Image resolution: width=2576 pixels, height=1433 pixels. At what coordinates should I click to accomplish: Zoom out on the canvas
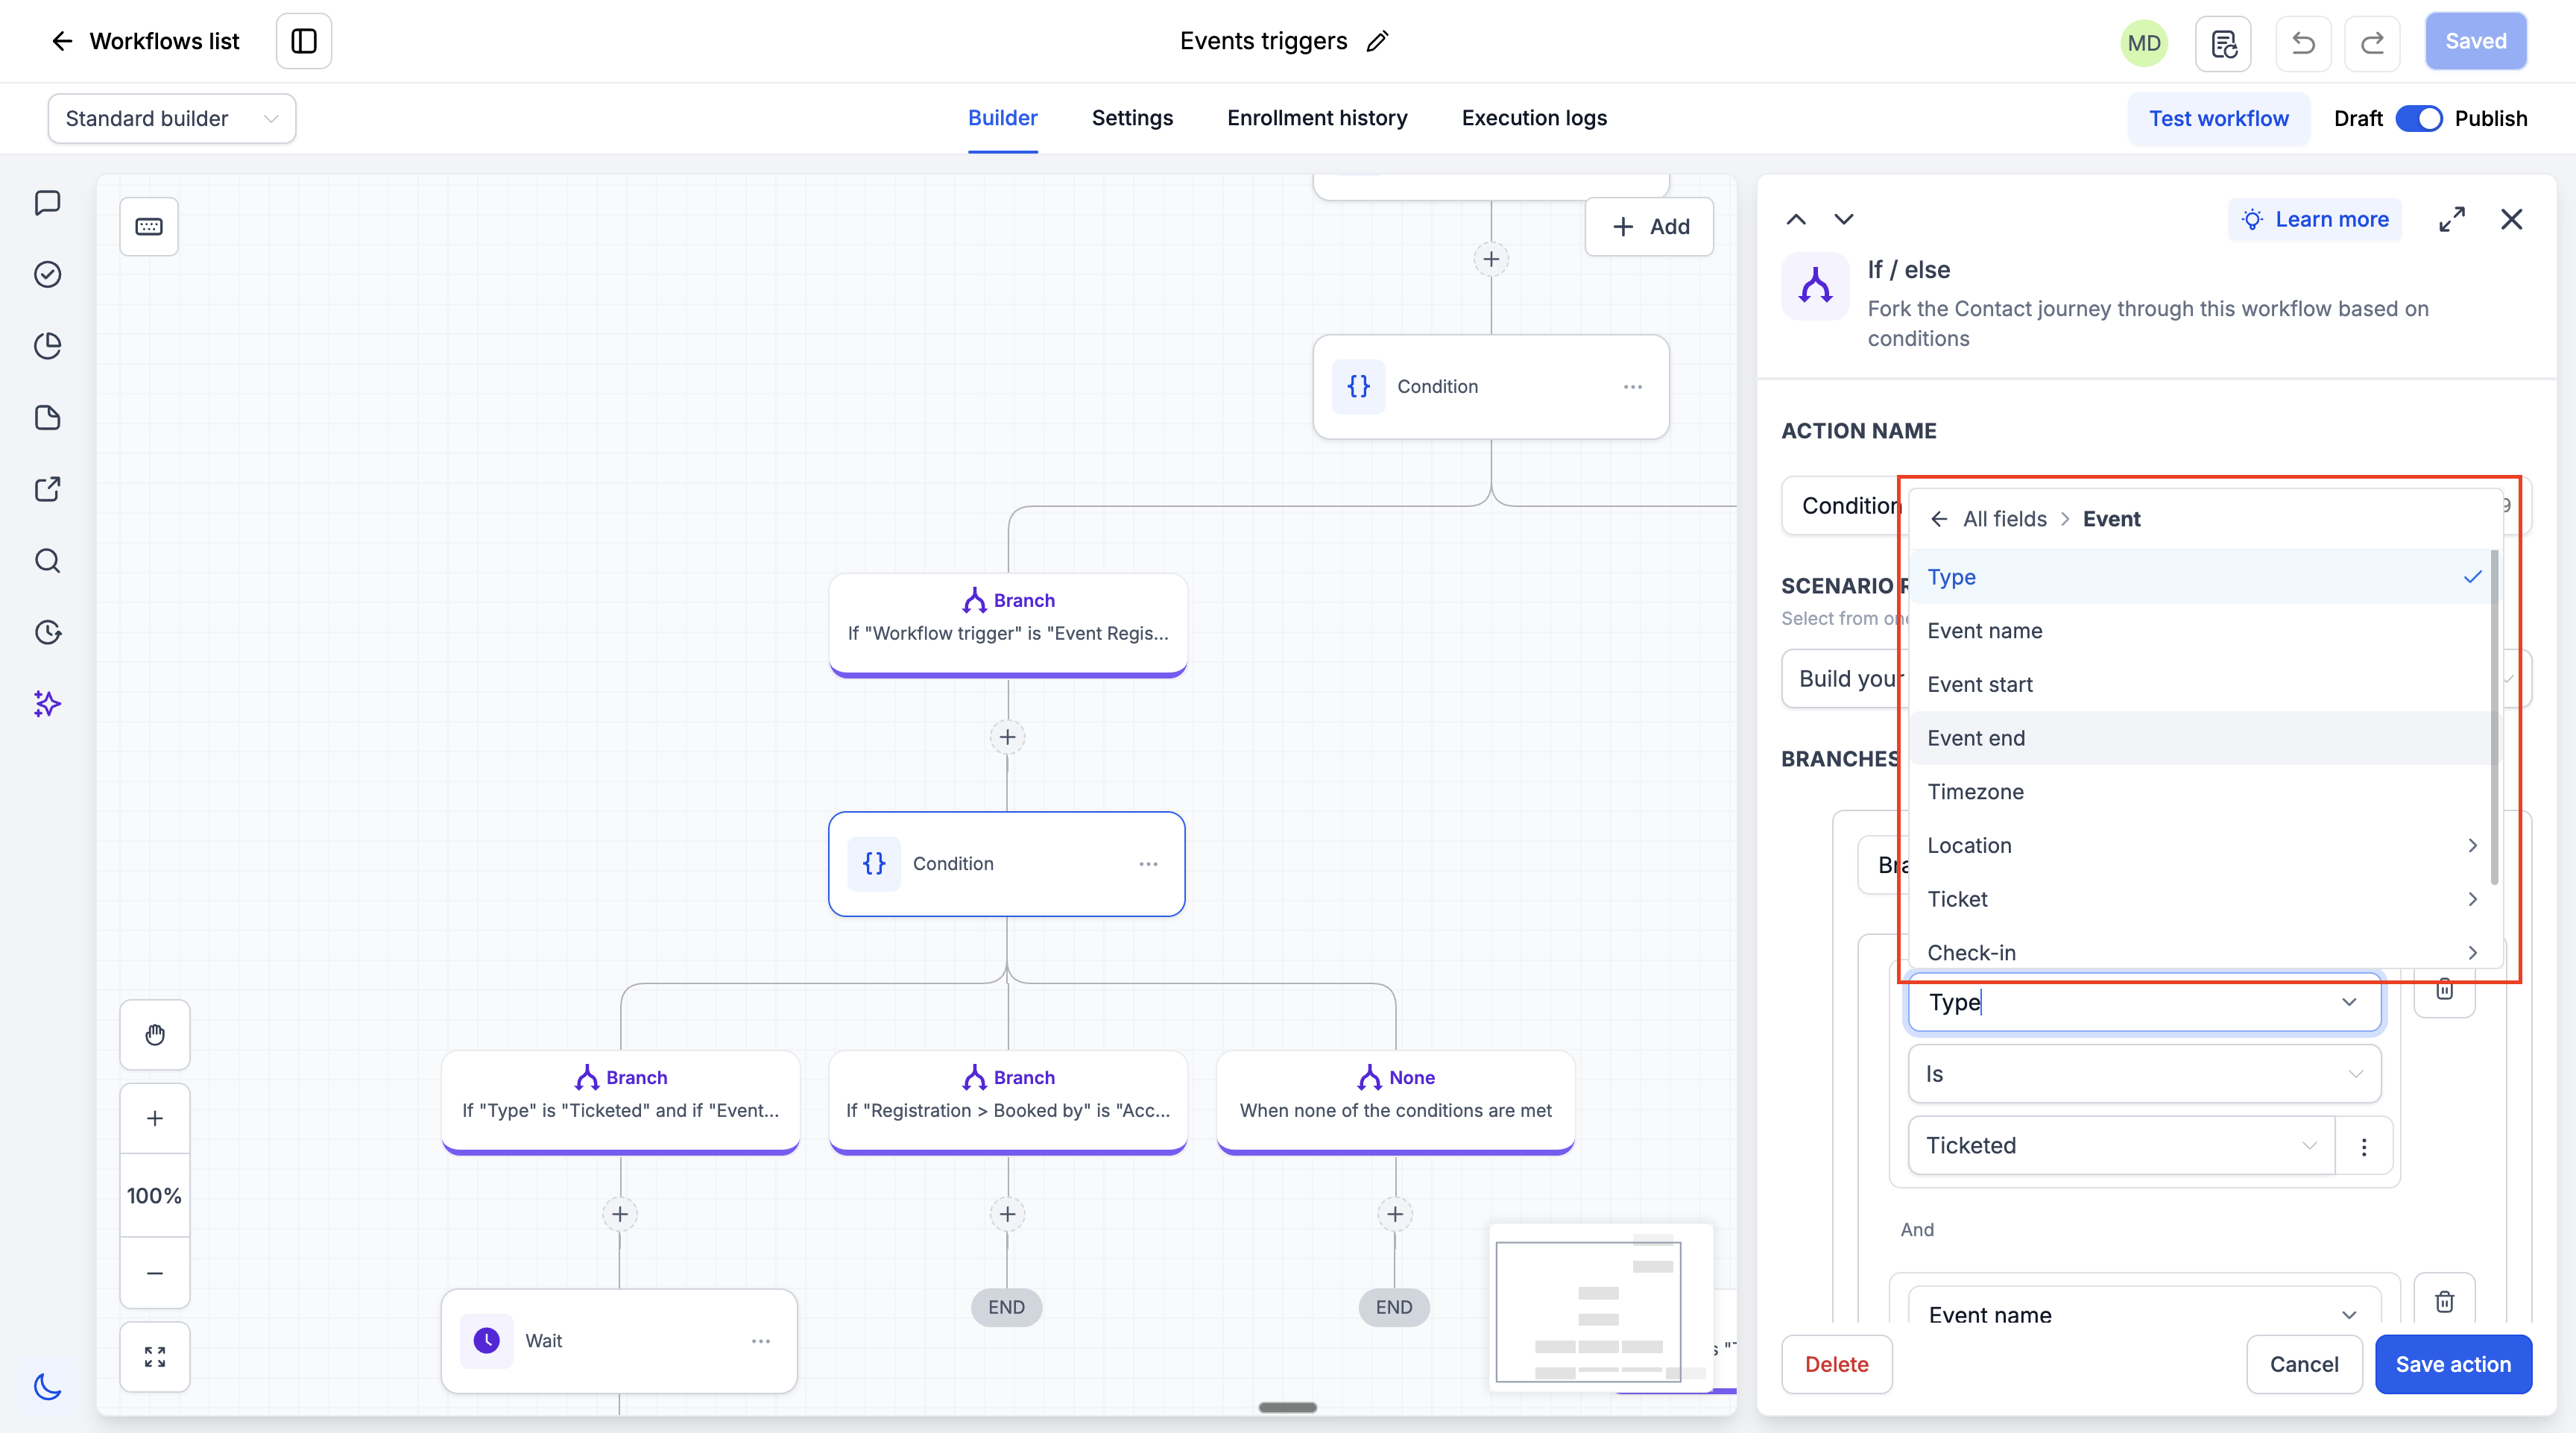155,1273
